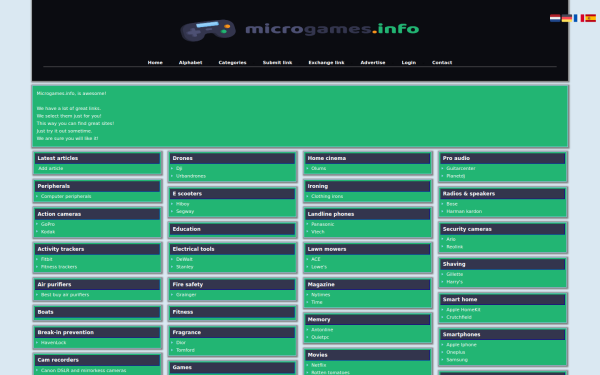This screenshot has height=375, width=600.
Task: Visit the Dior fragrance link
Action: [181, 343]
